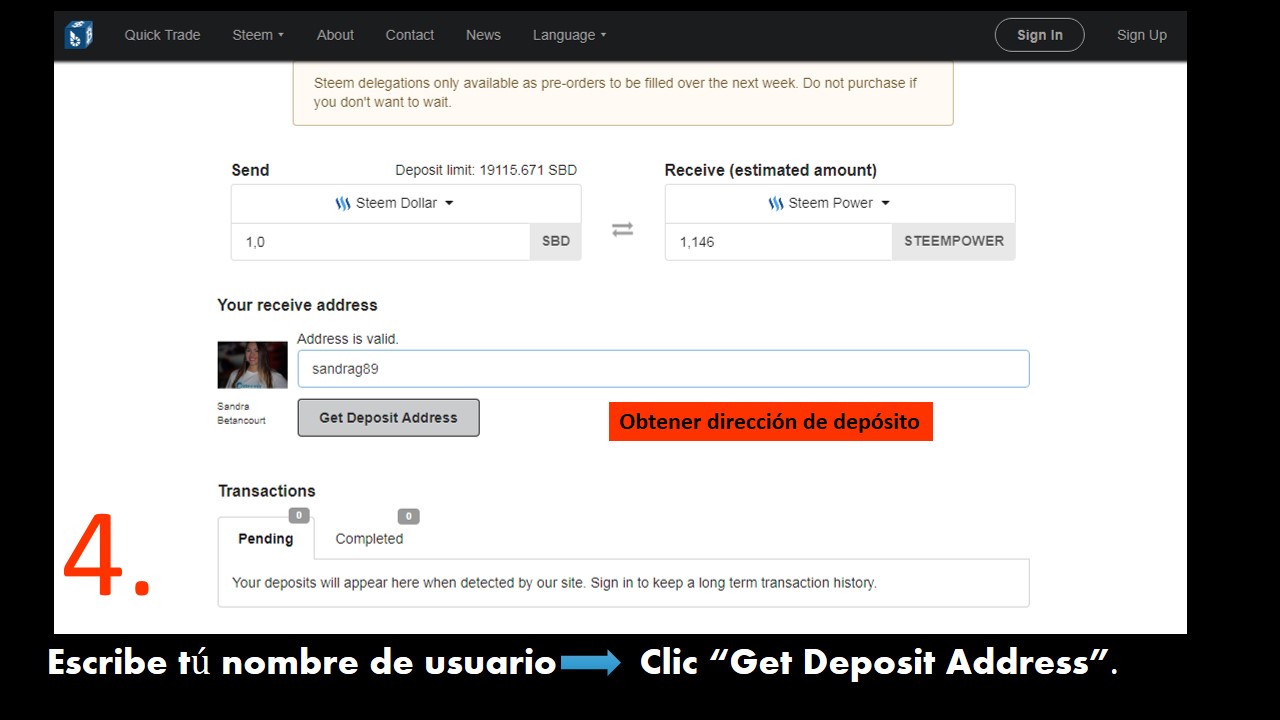Click the Completed tab count badge

pyautogui.click(x=408, y=517)
